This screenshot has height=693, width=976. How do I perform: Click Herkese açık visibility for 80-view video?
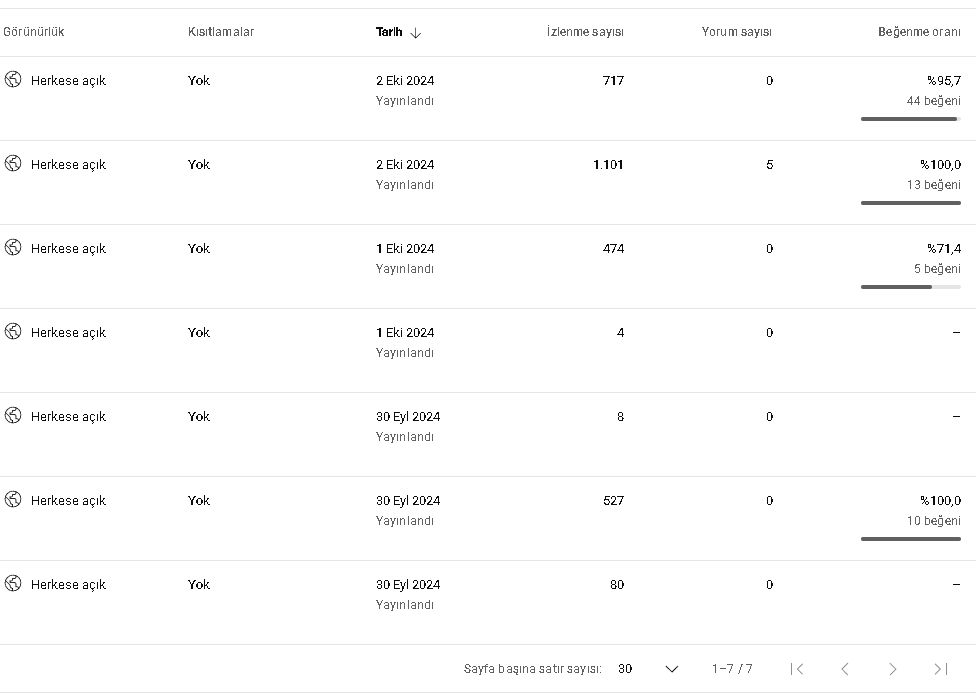pyautogui.click(x=68, y=585)
